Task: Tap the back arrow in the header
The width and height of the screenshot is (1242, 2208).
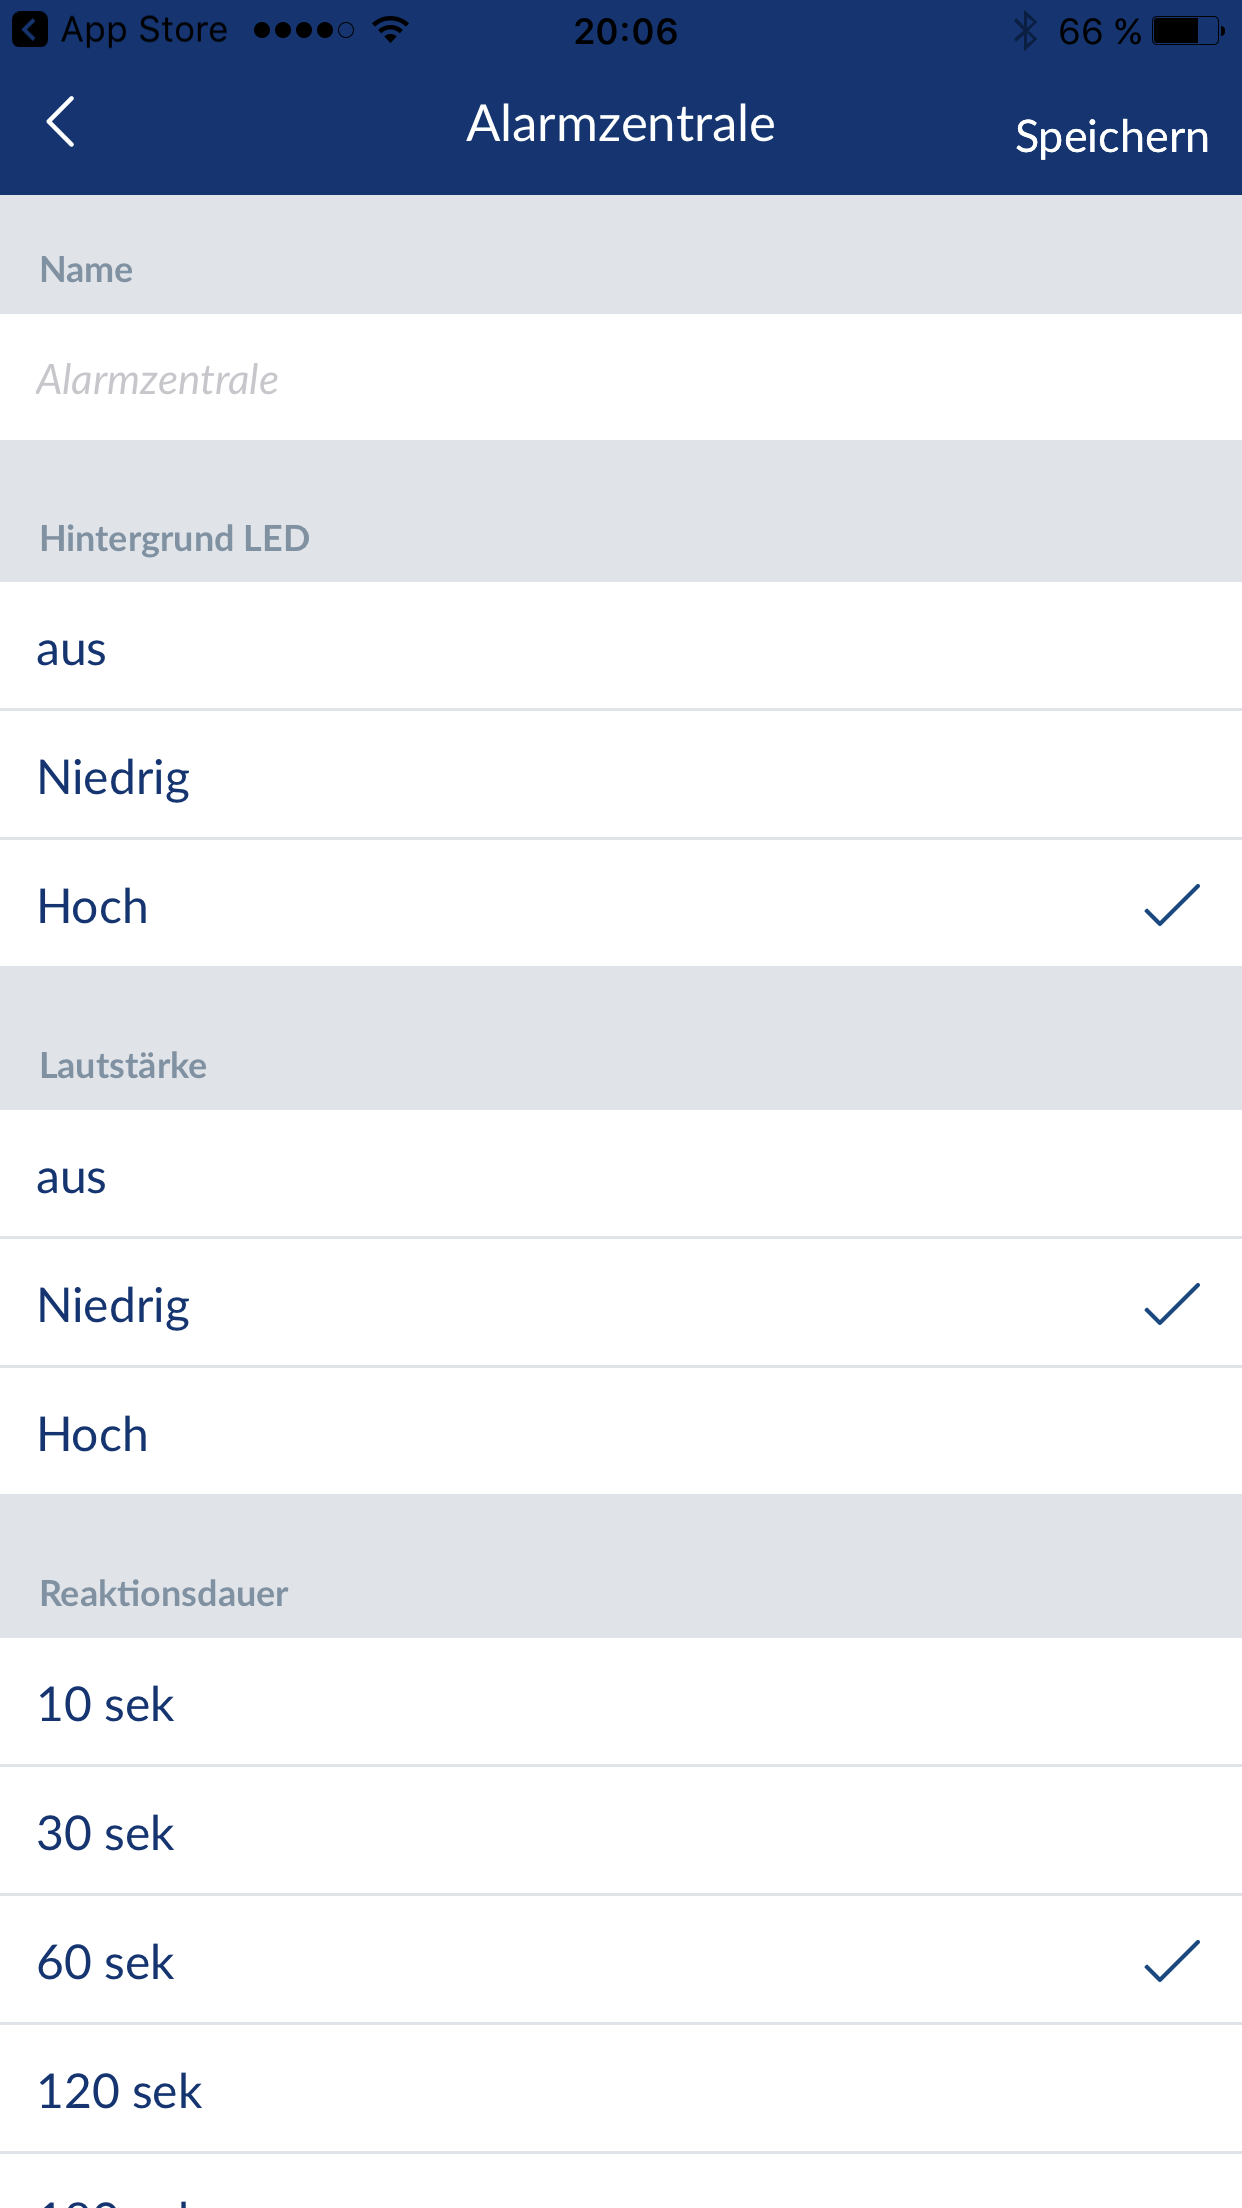Action: click(61, 123)
